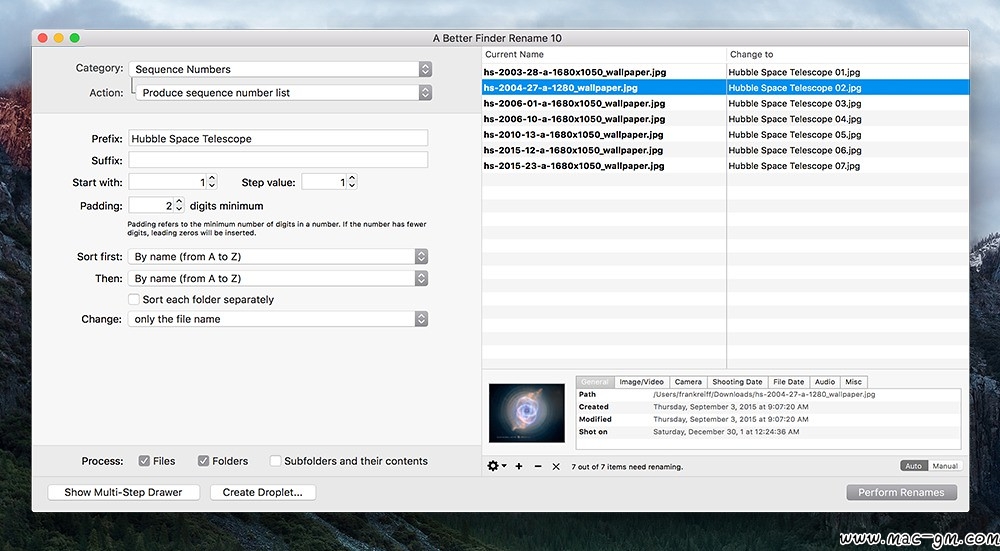Click the Padding number field
The height and width of the screenshot is (551, 1000).
click(152, 205)
